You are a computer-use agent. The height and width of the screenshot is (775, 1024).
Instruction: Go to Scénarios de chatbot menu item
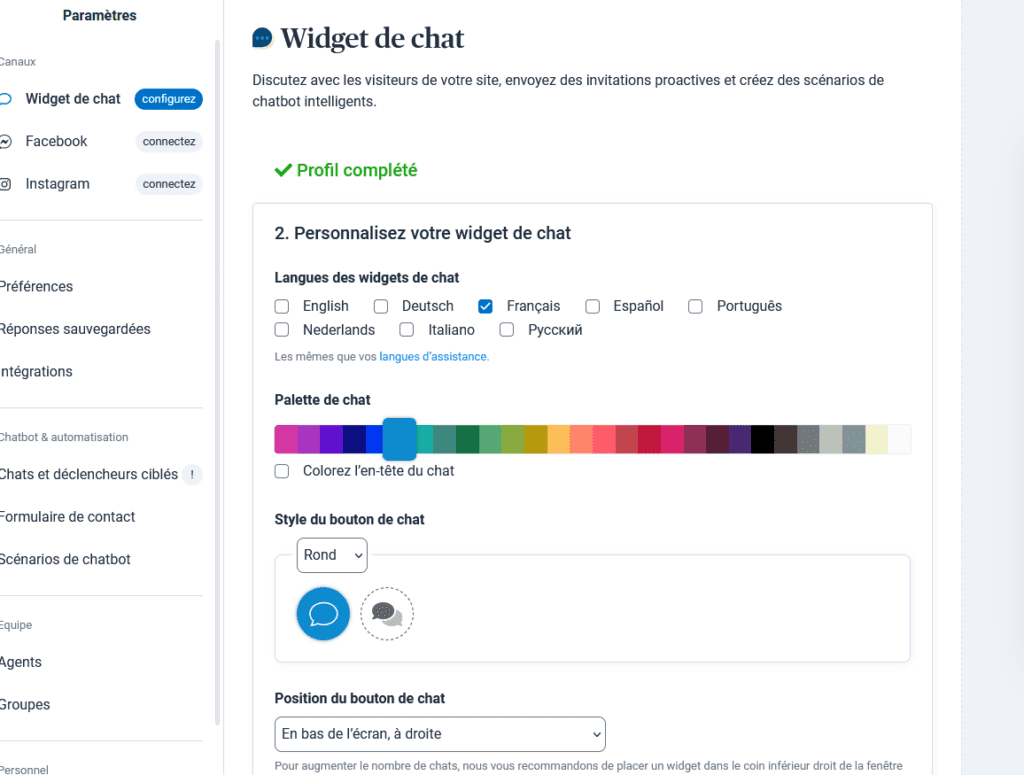pos(65,560)
